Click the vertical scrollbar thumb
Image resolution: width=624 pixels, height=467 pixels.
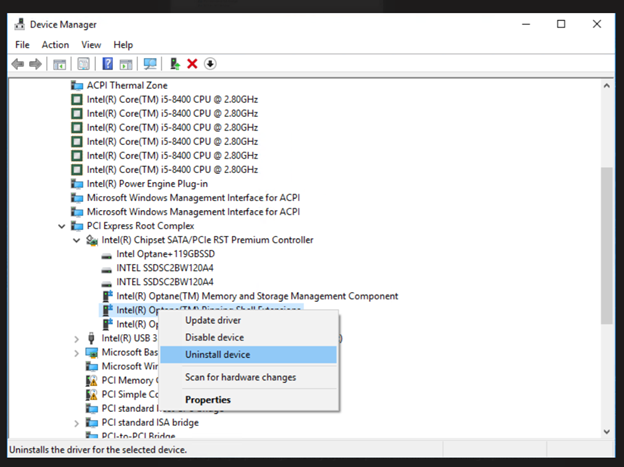(606, 245)
